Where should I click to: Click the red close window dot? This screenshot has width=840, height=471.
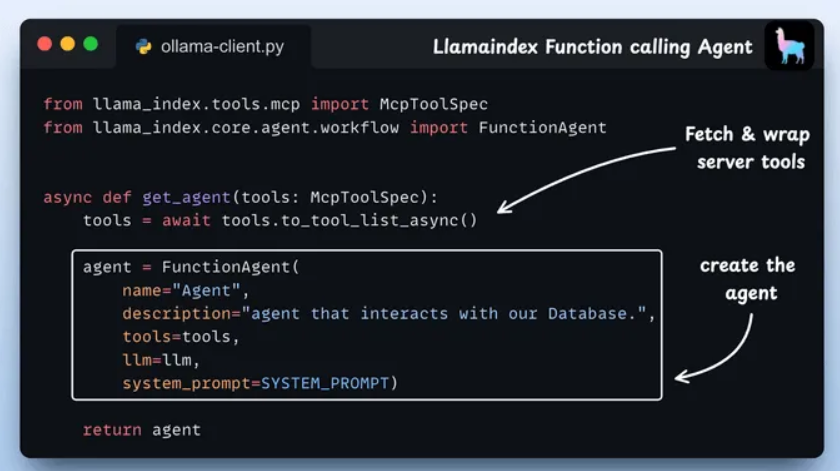click(44, 44)
